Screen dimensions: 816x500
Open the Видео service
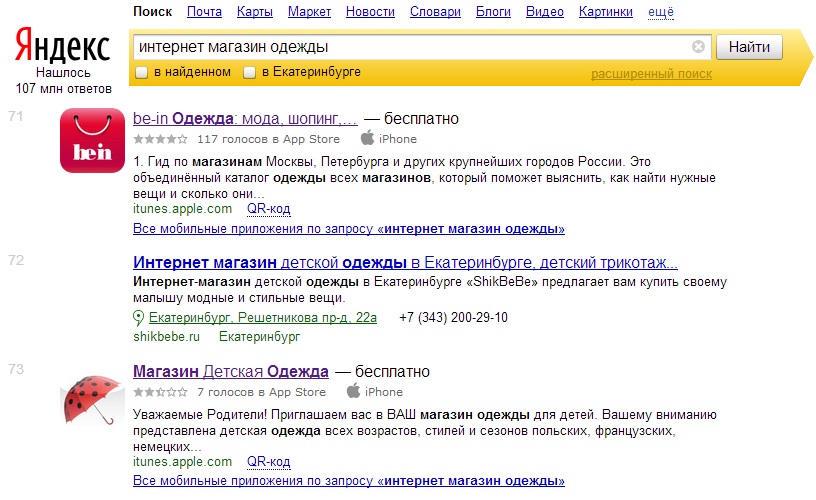point(544,11)
